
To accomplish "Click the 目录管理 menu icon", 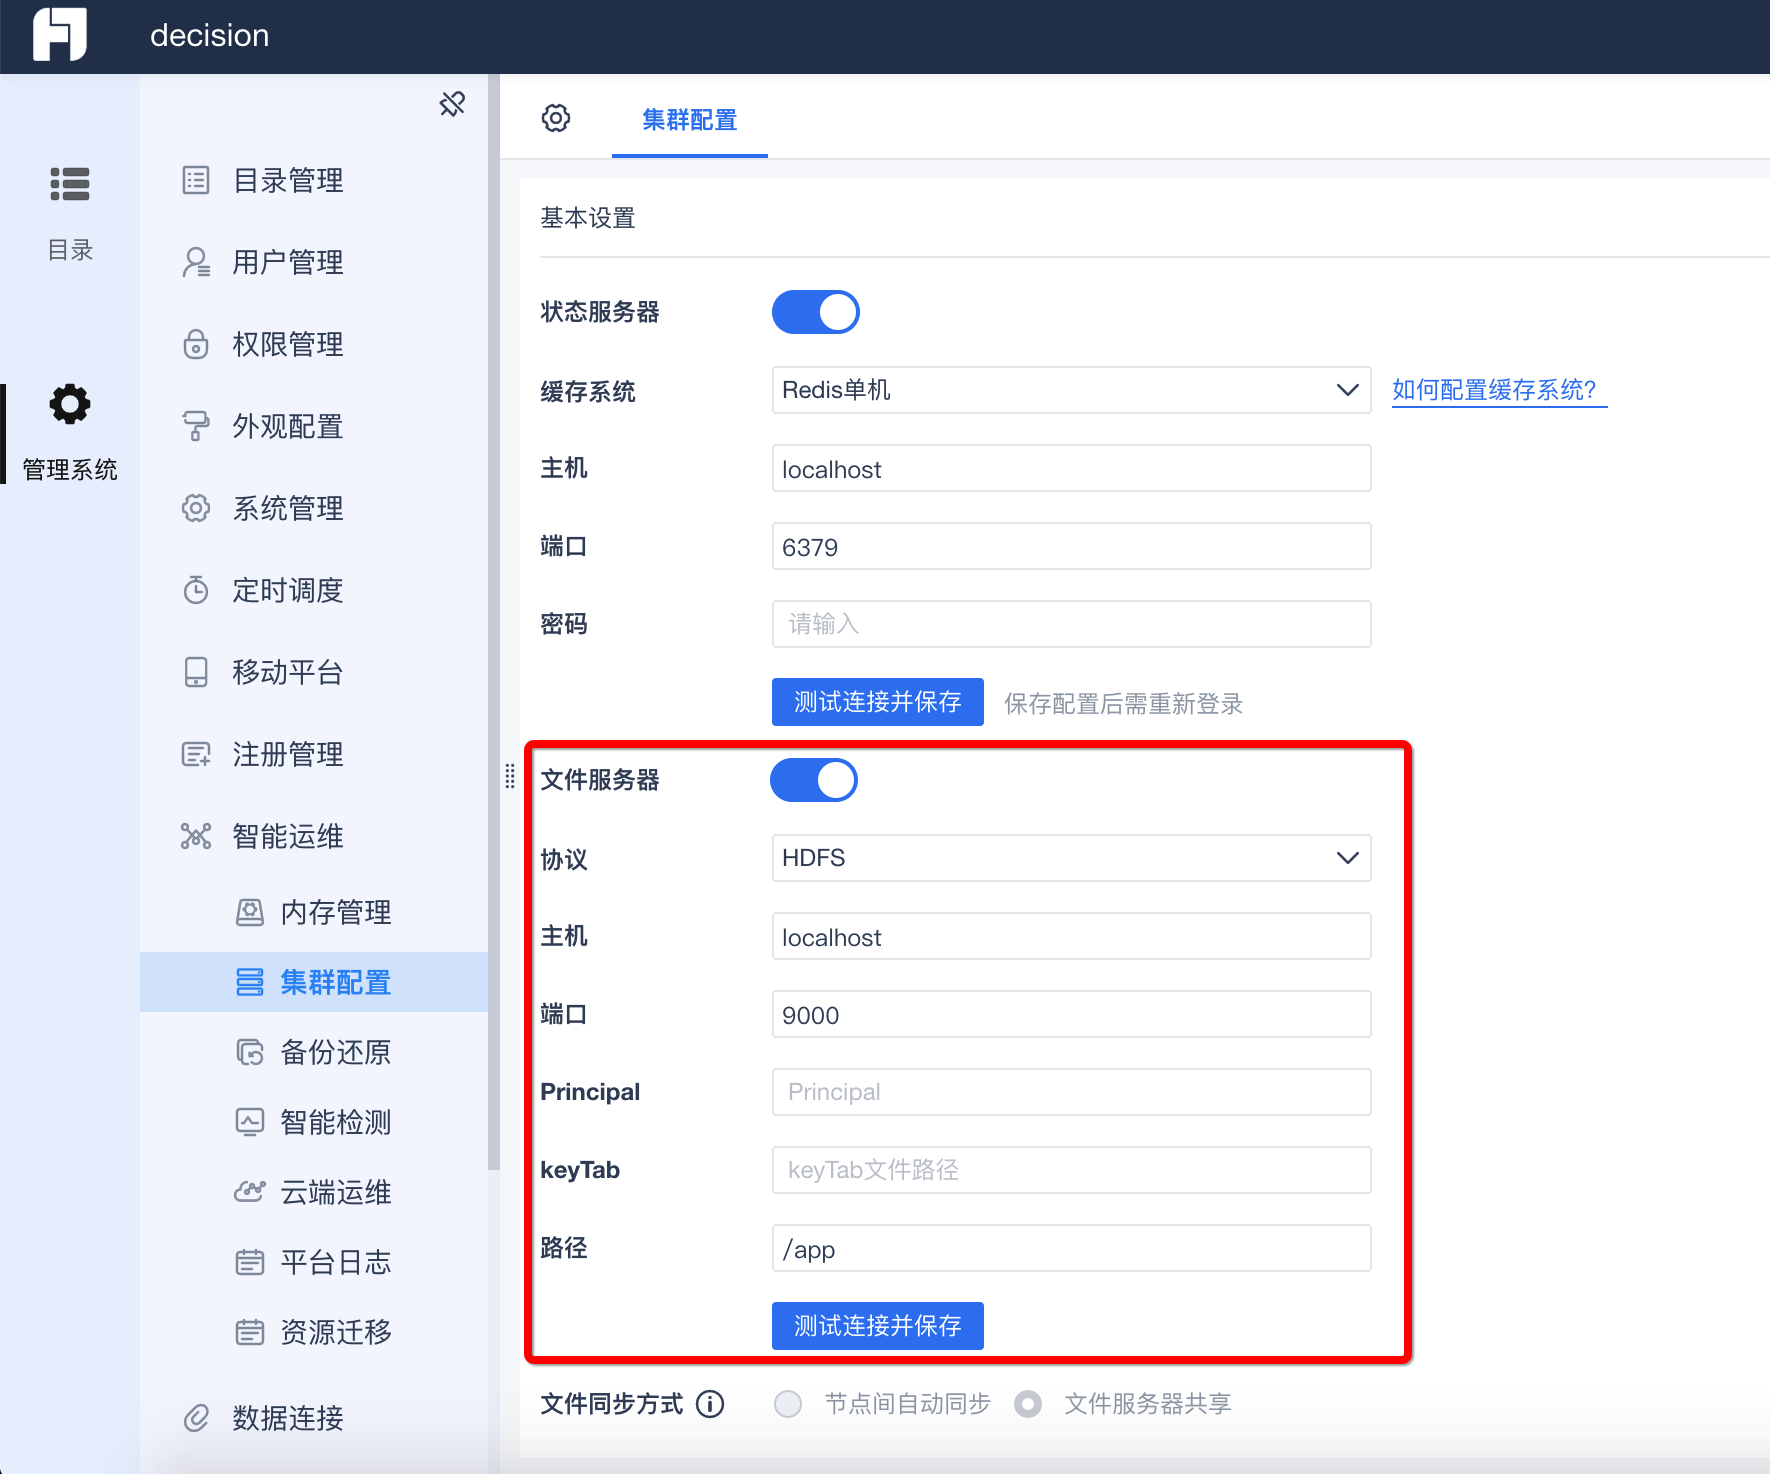I will click(196, 180).
